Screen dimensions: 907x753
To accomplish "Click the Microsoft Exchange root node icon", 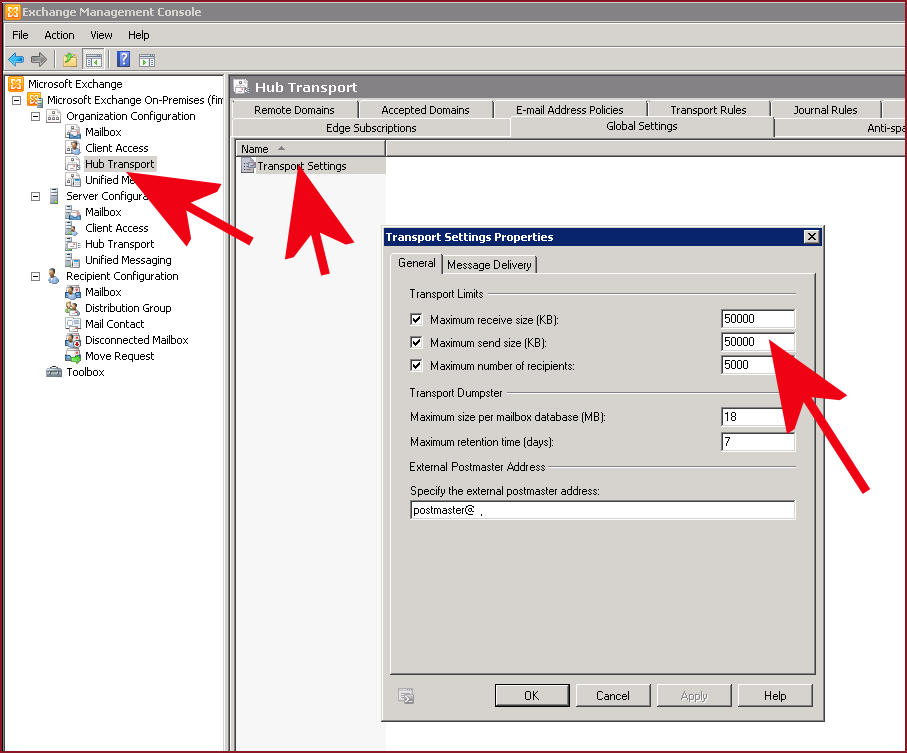I will pos(16,84).
